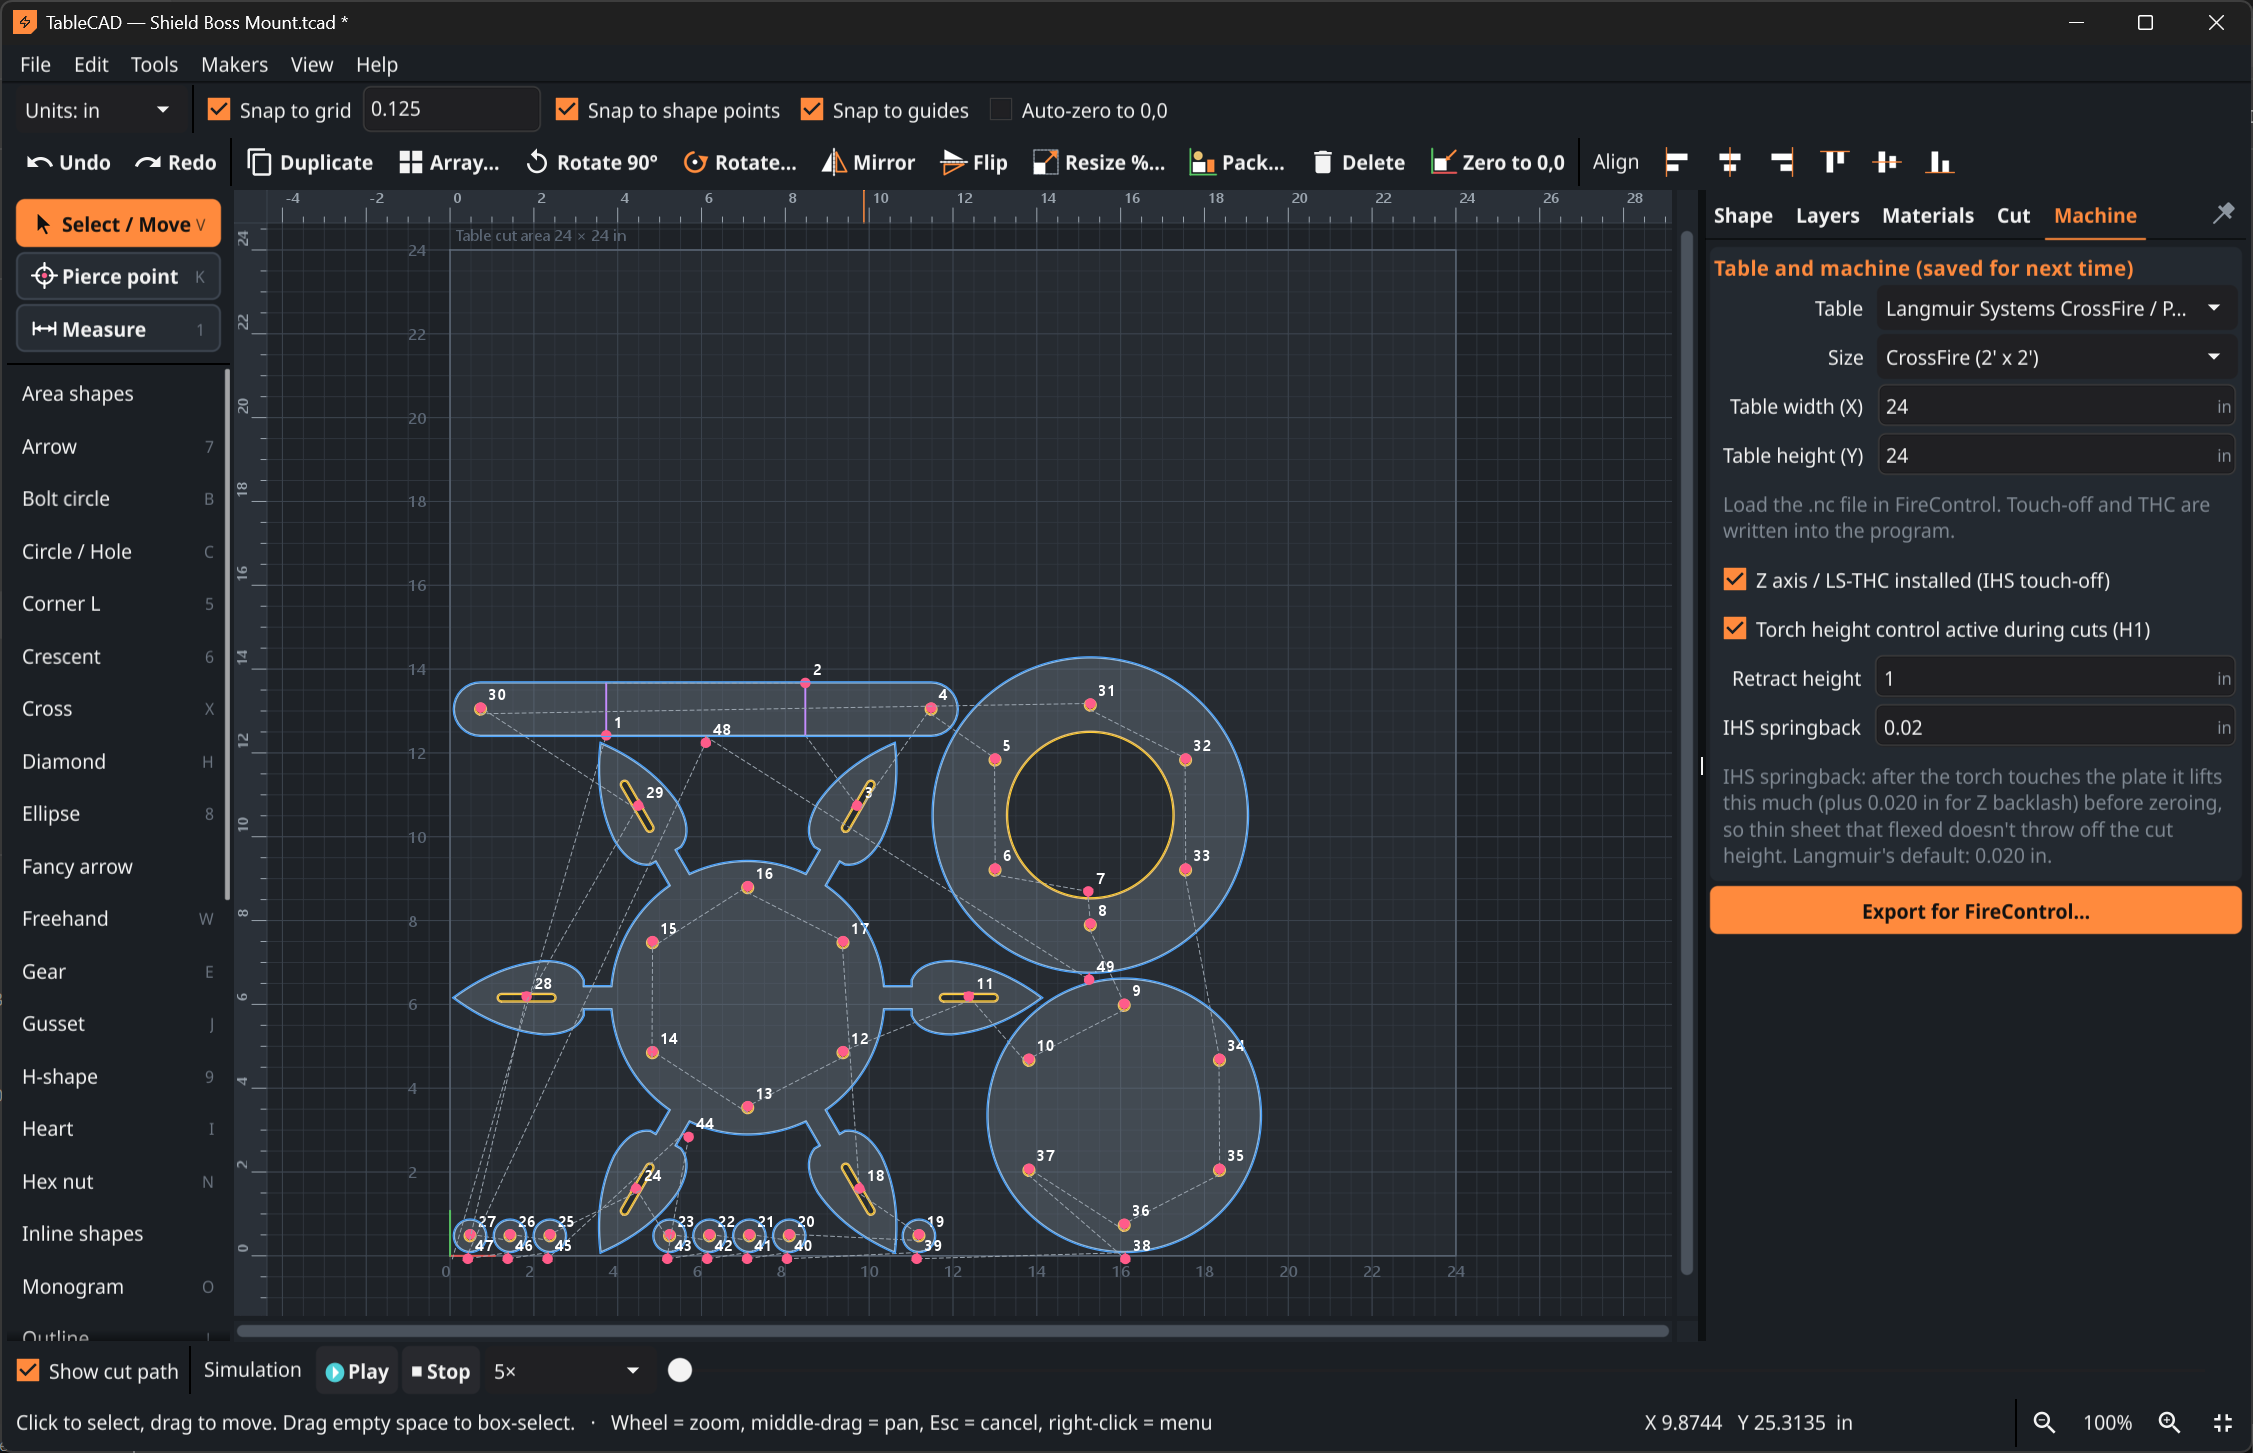Toggle torch height control during cuts
Image resolution: width=2253 pixels, height=1453 pixels.
(x=1735, y=628)
